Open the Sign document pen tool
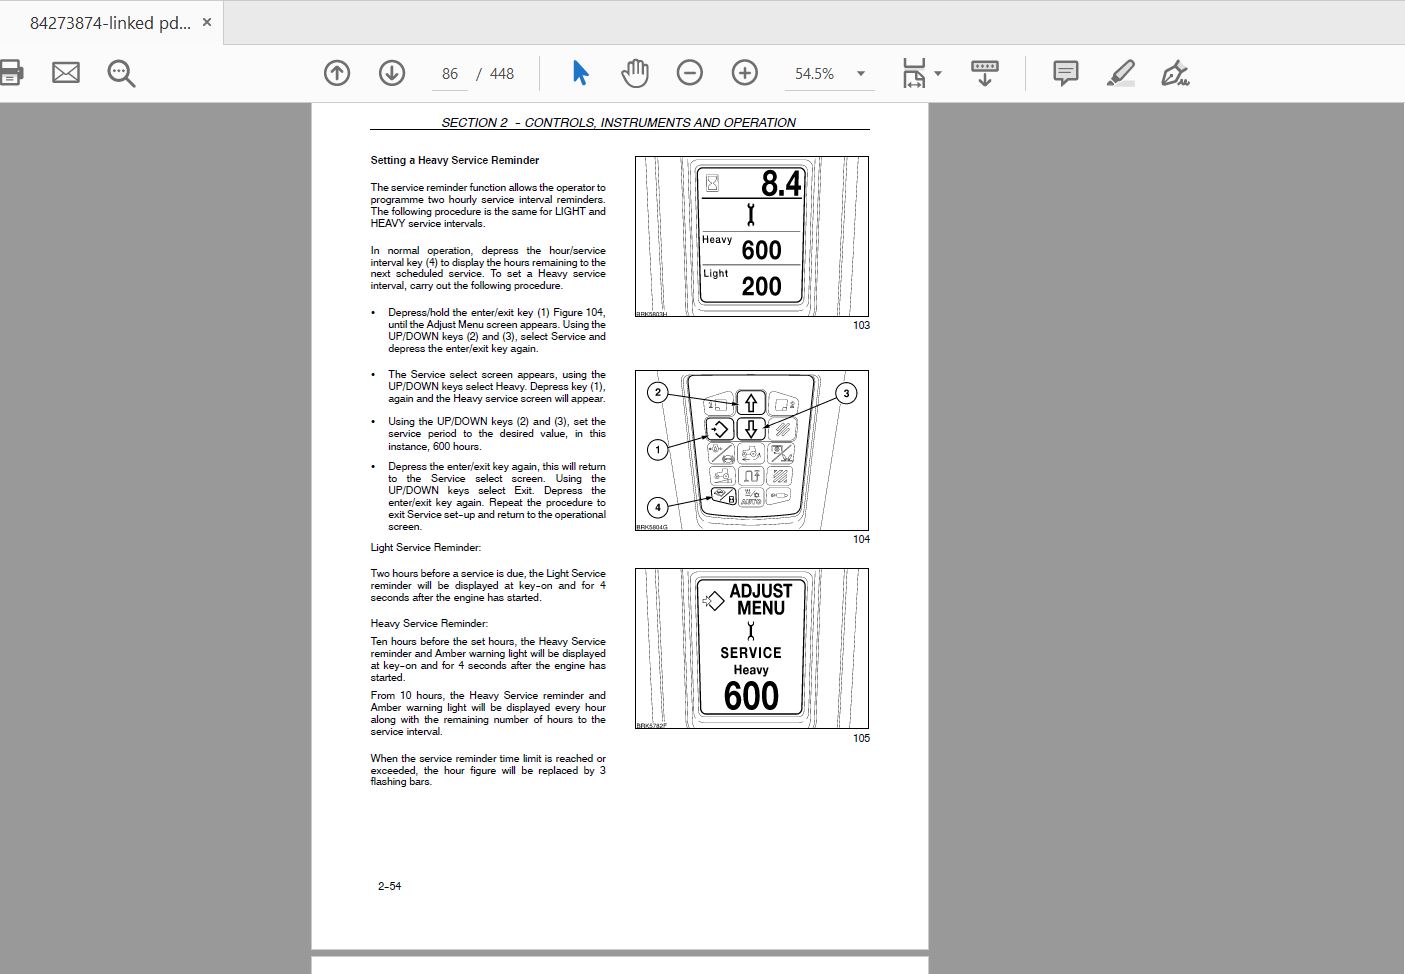The height and width of the screenshot is (974, 1405). 1175,73
